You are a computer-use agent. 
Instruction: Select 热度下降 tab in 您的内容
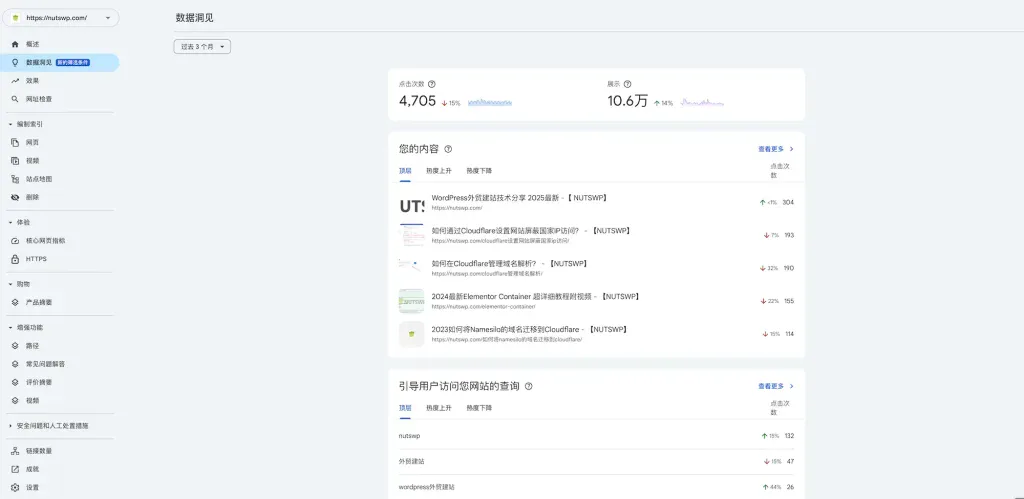[x=479, y=171]
